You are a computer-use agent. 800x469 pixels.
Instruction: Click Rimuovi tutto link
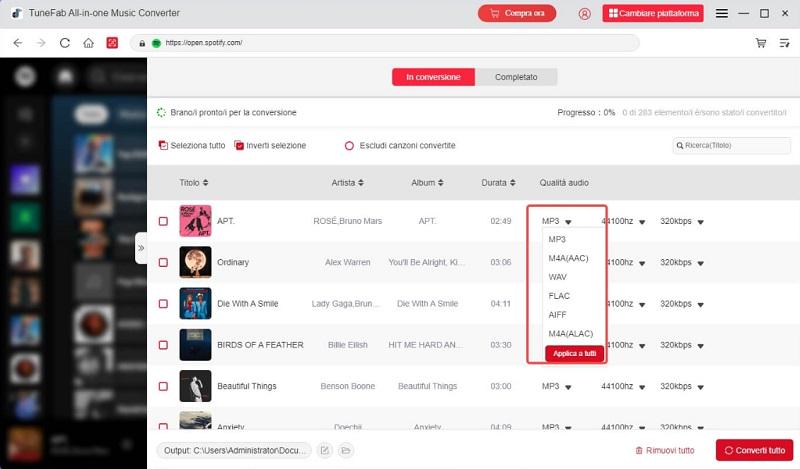(x=665, y=451)
